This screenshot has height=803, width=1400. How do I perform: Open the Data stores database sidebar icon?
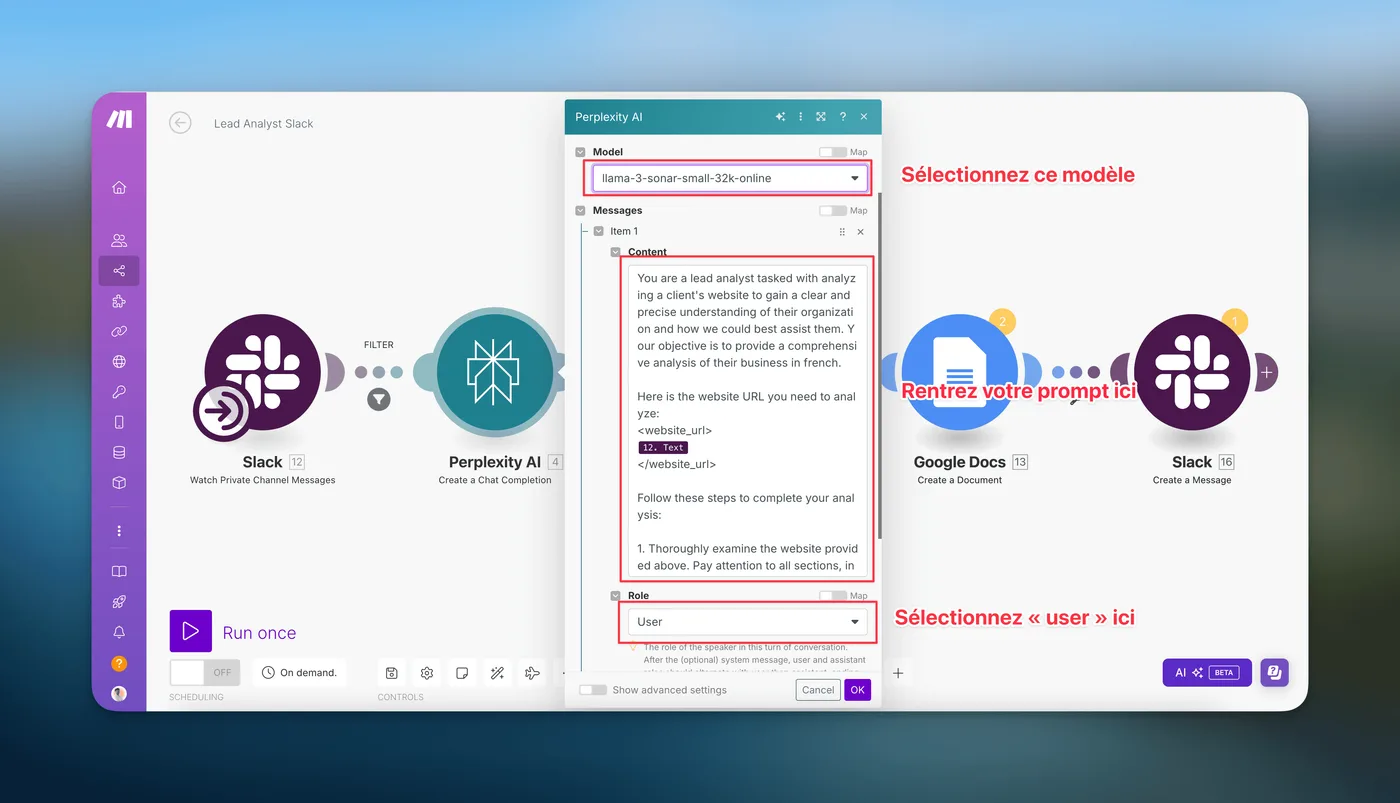[119, 453]
